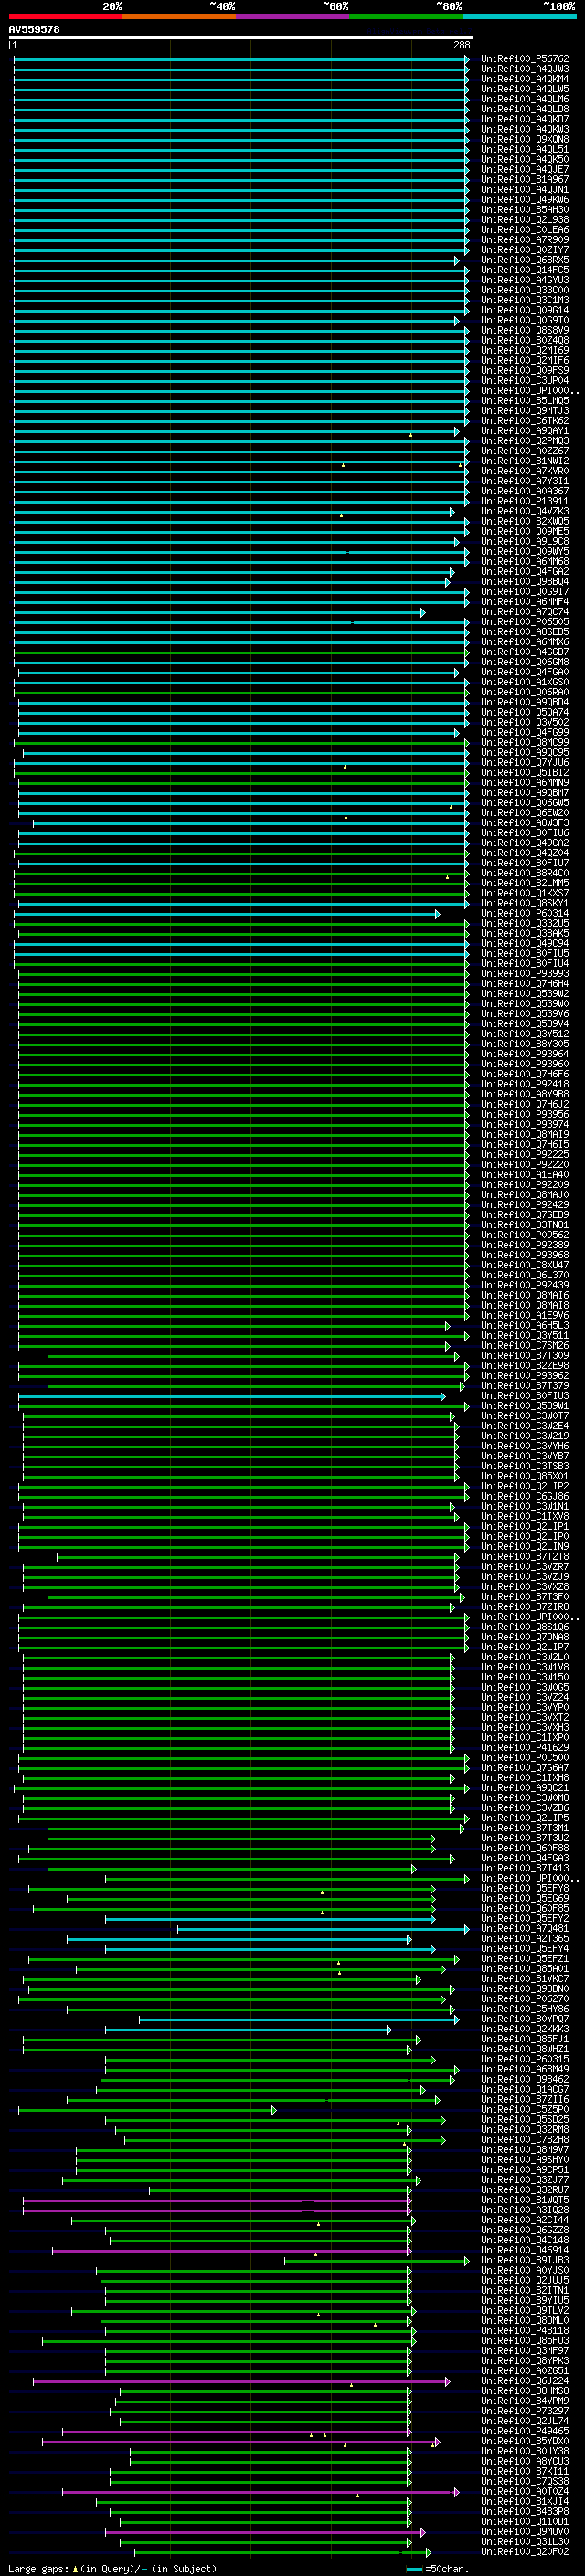Click the =50char. scale legend

click(438, 2569)
